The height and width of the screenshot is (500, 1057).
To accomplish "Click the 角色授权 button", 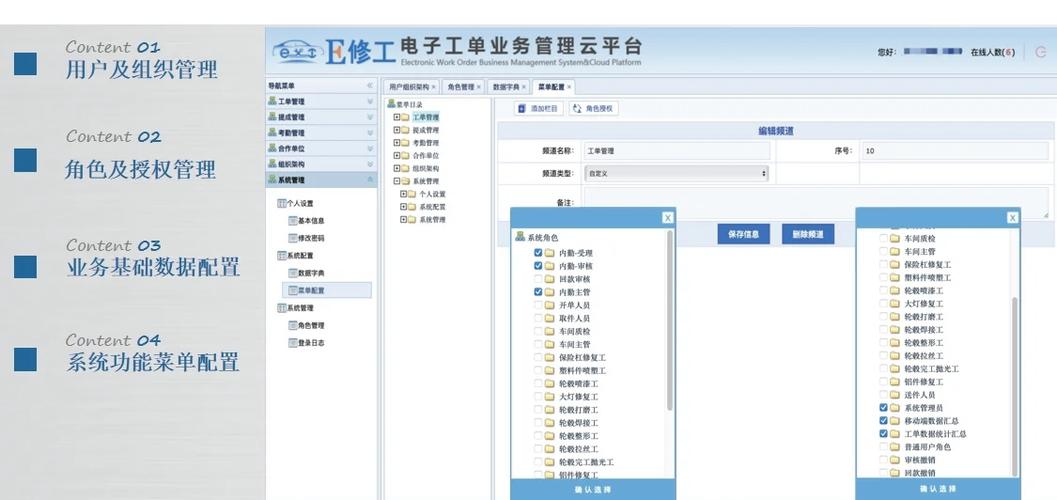I will click(593, 108).
